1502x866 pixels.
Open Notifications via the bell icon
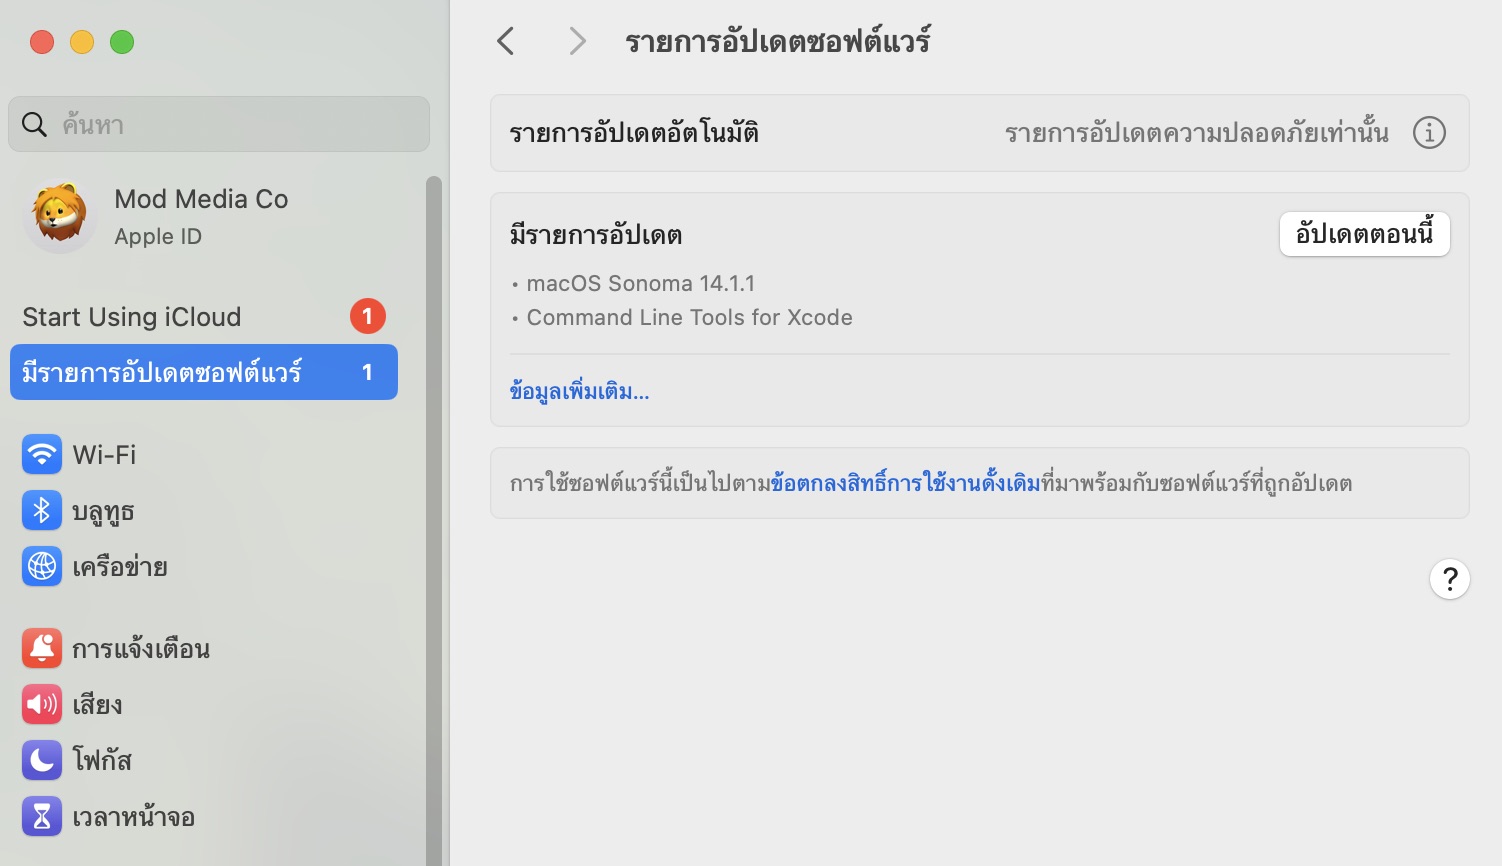coord(42,649)
